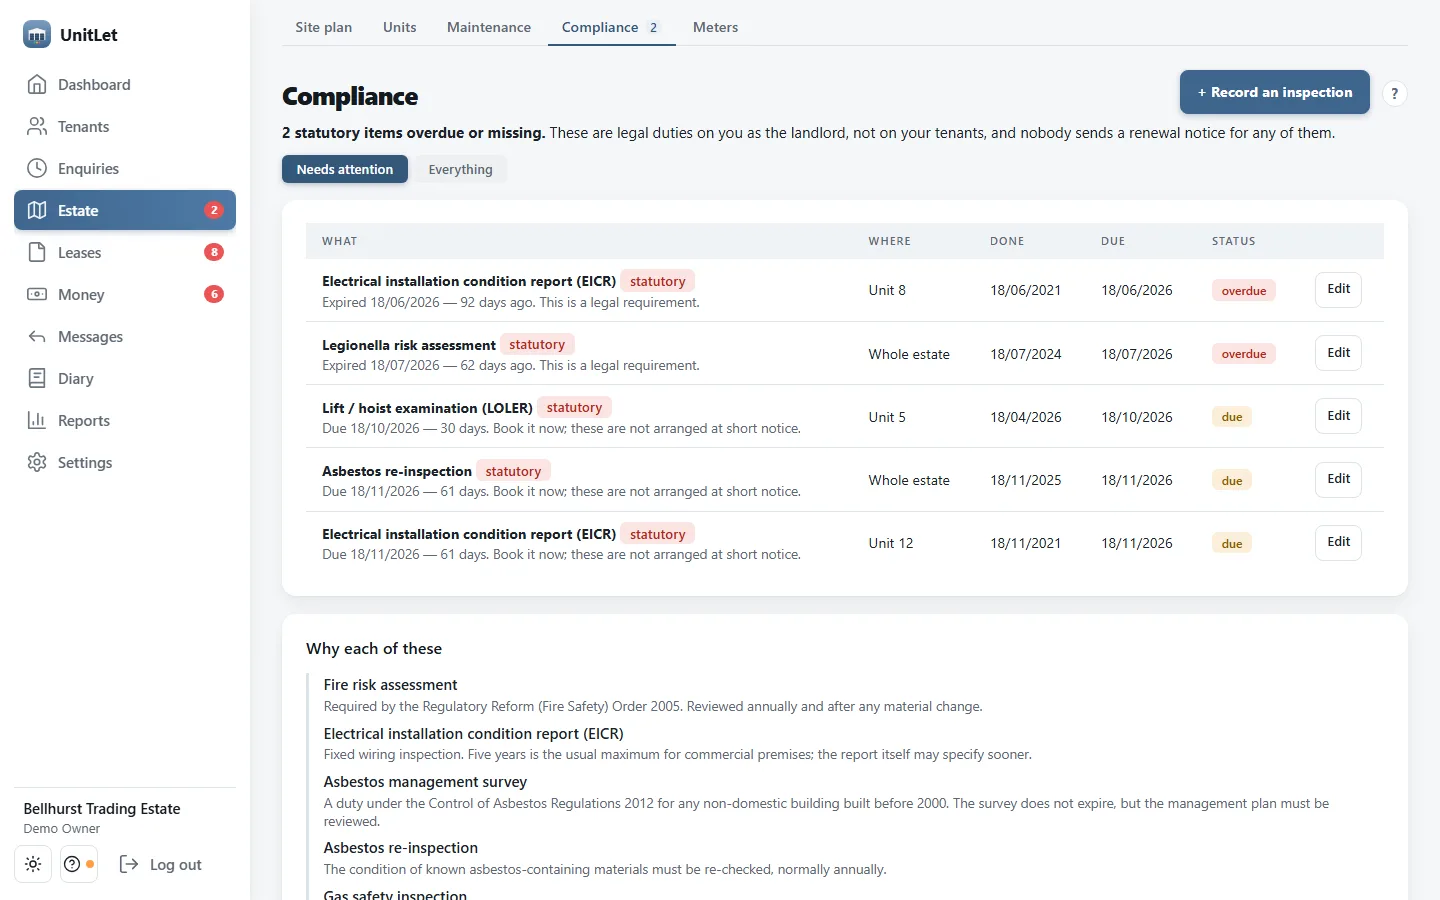This screenshot has height=900, width=1440.
Task: Click the Log out text link
Action: [x=176, y=865]
